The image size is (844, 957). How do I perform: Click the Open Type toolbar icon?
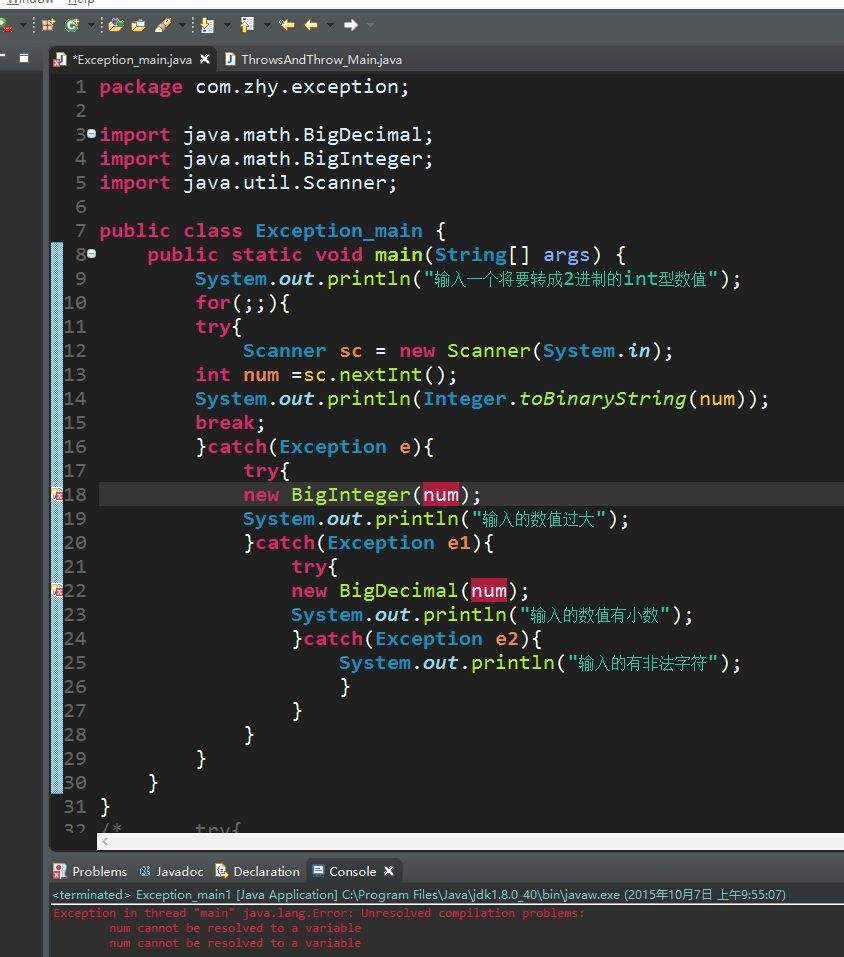[x=116, y=25]
